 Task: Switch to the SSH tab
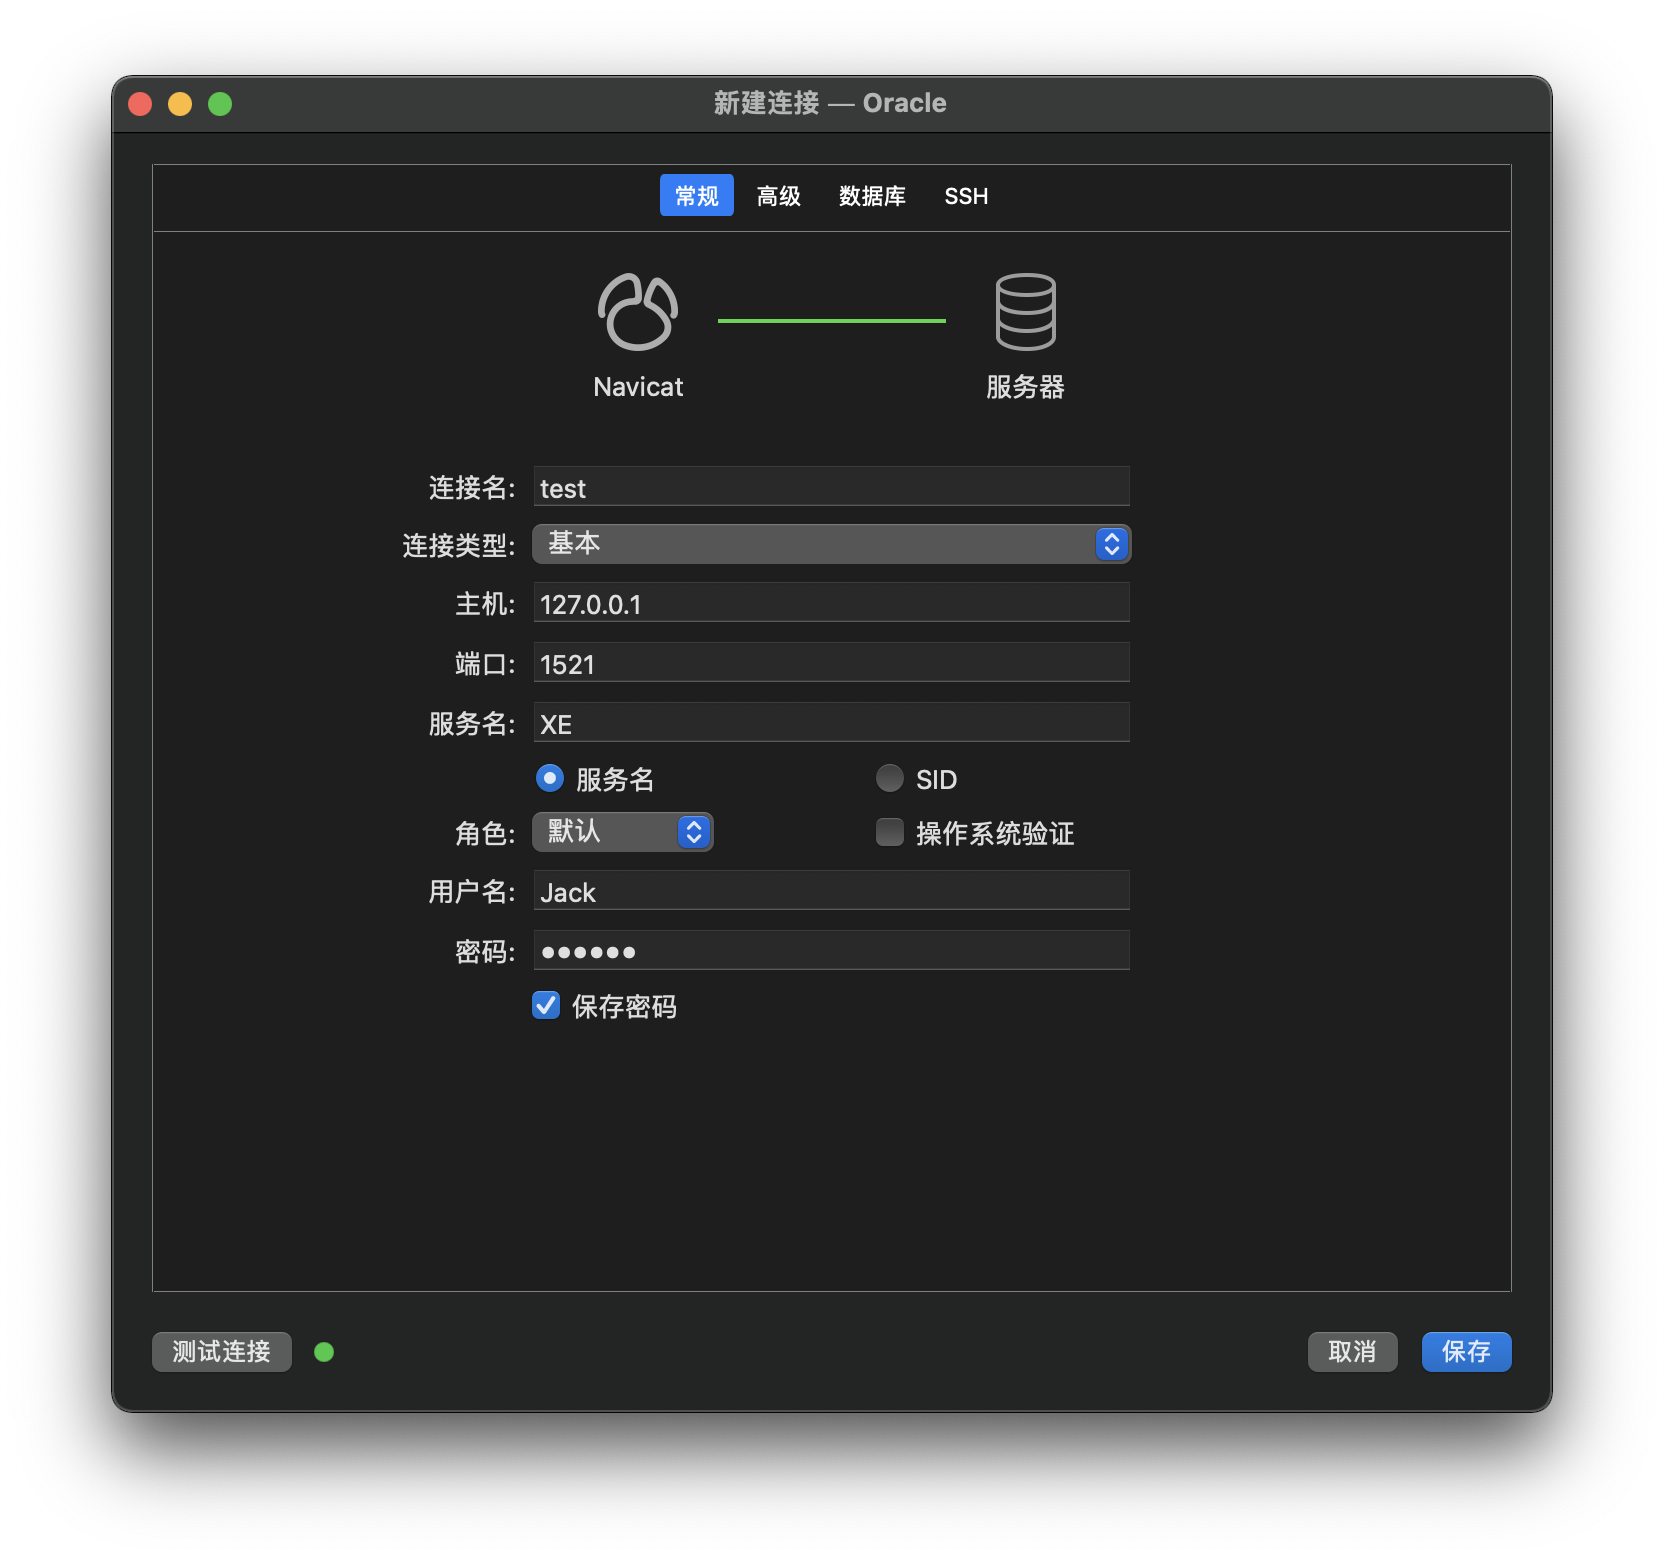pyautogui.click(x=966, y=196)
